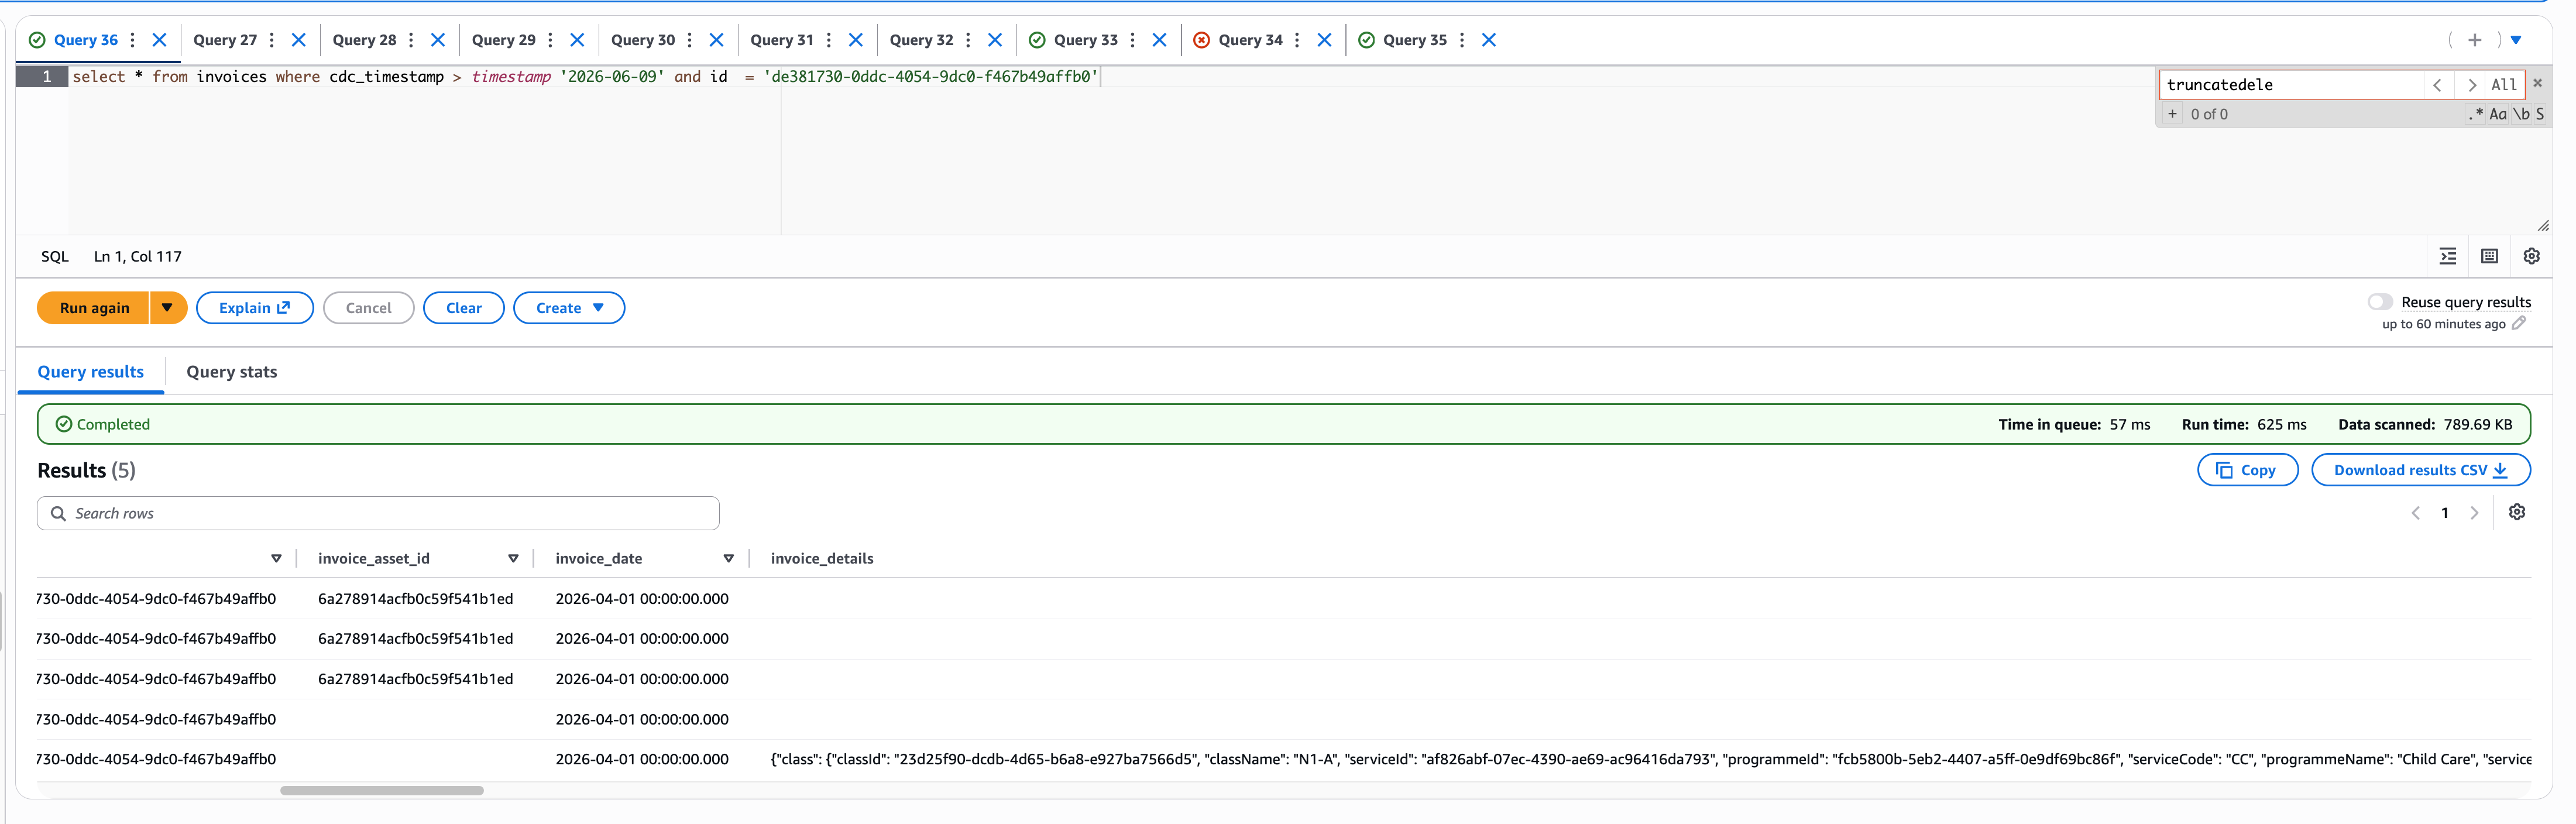This screenshot has width=2576, height=824.
Task: Close the Query 32 tab
Action: coord(994,40)
